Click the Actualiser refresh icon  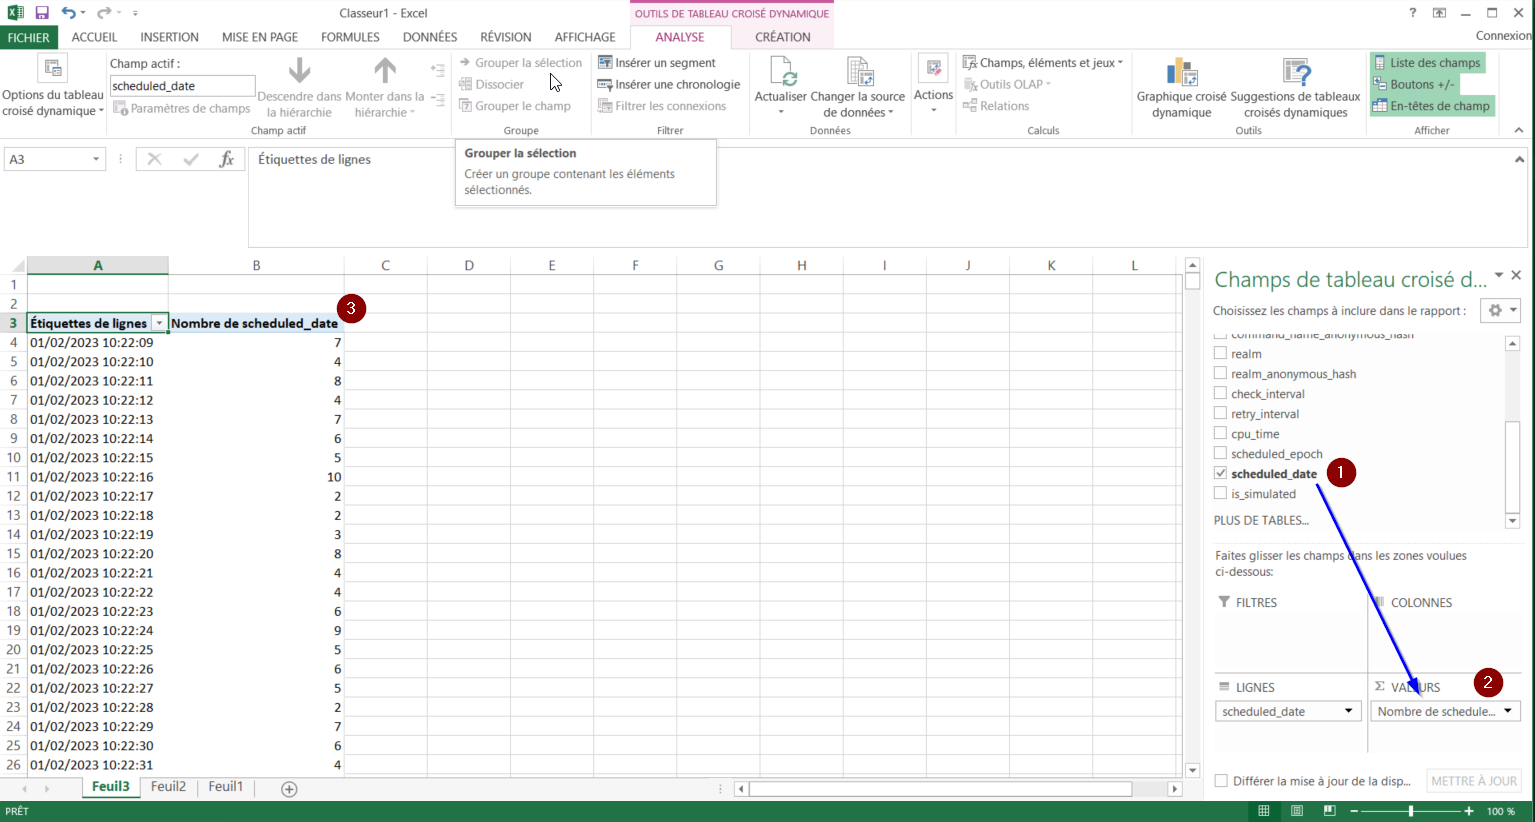[x=780, y=71]
